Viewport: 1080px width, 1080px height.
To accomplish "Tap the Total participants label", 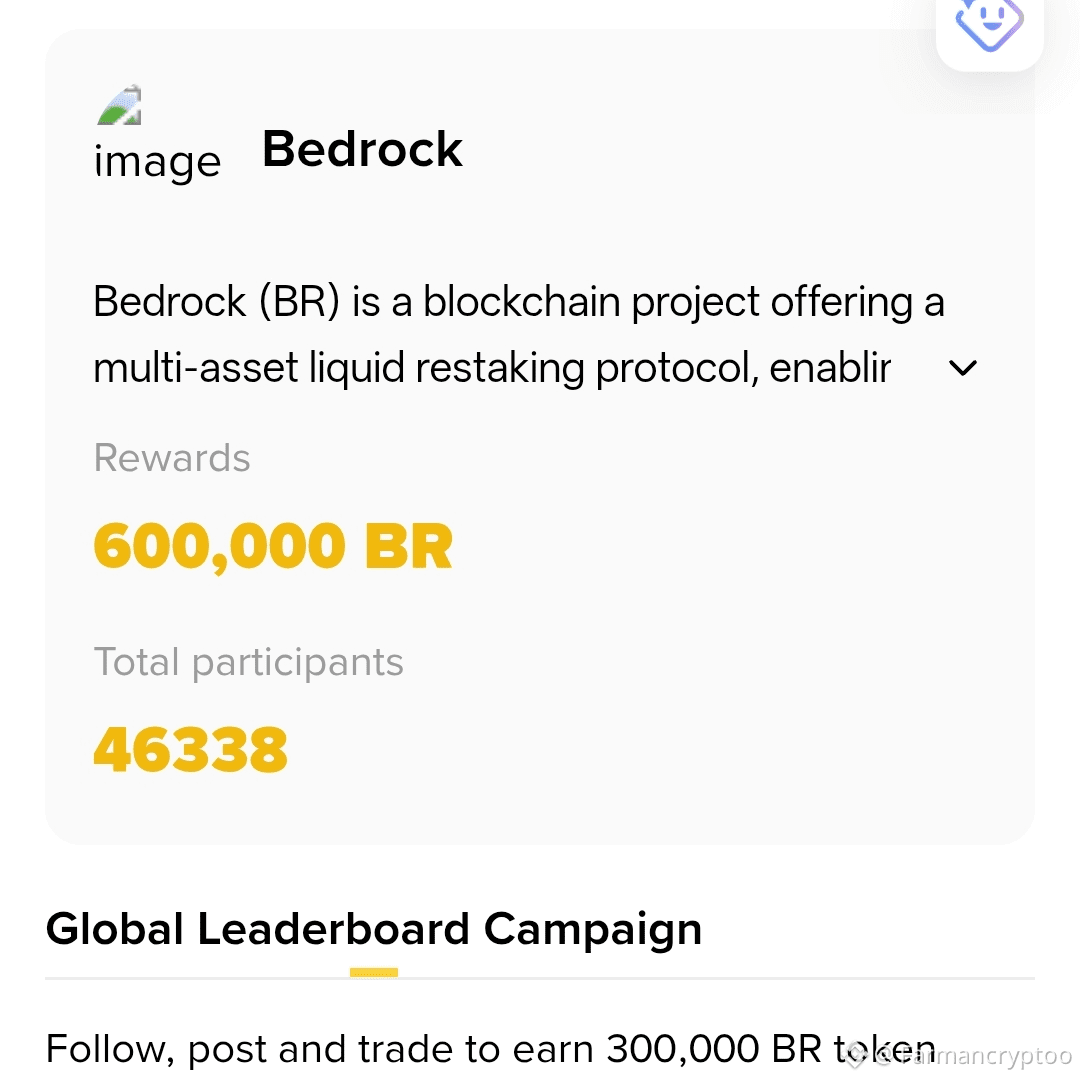I will click(249, 662).
